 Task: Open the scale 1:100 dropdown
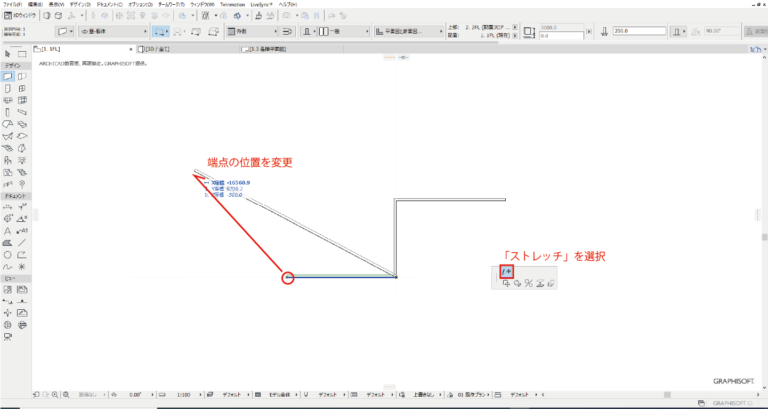click(x=184, y=395)
